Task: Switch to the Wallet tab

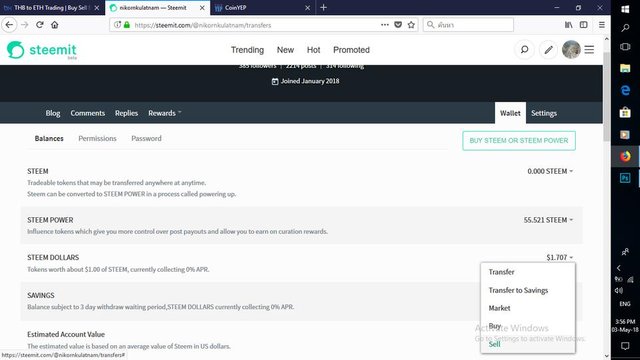Action: (510, 113)
